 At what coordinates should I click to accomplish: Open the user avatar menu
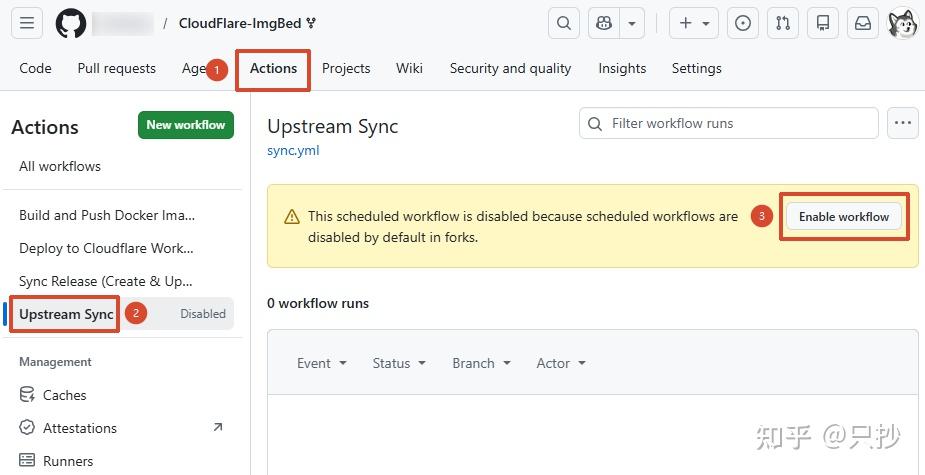click(x=903, y=24)
